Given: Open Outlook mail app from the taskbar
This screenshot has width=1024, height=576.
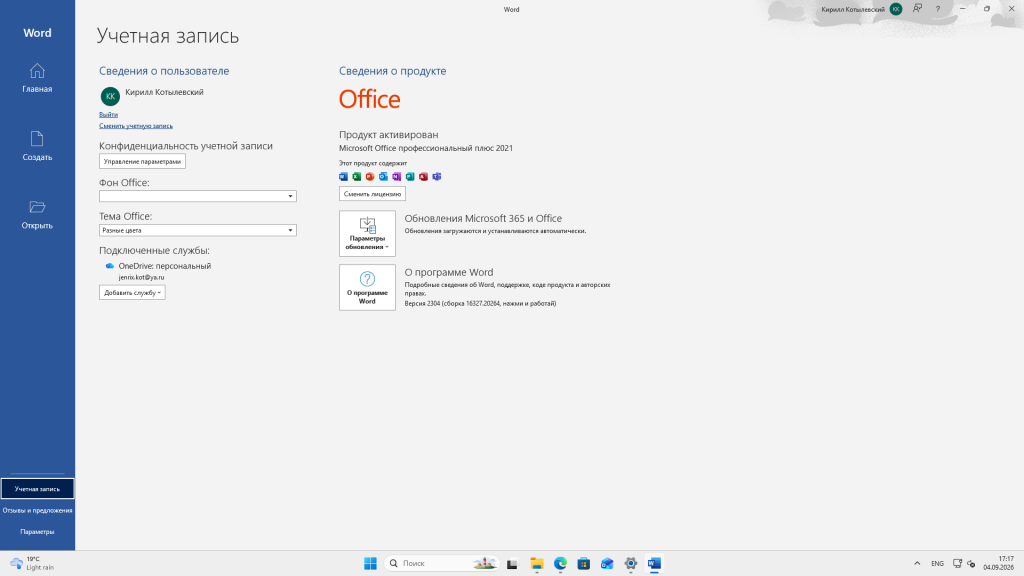Looking at the screenshot, I should (607, 563).
